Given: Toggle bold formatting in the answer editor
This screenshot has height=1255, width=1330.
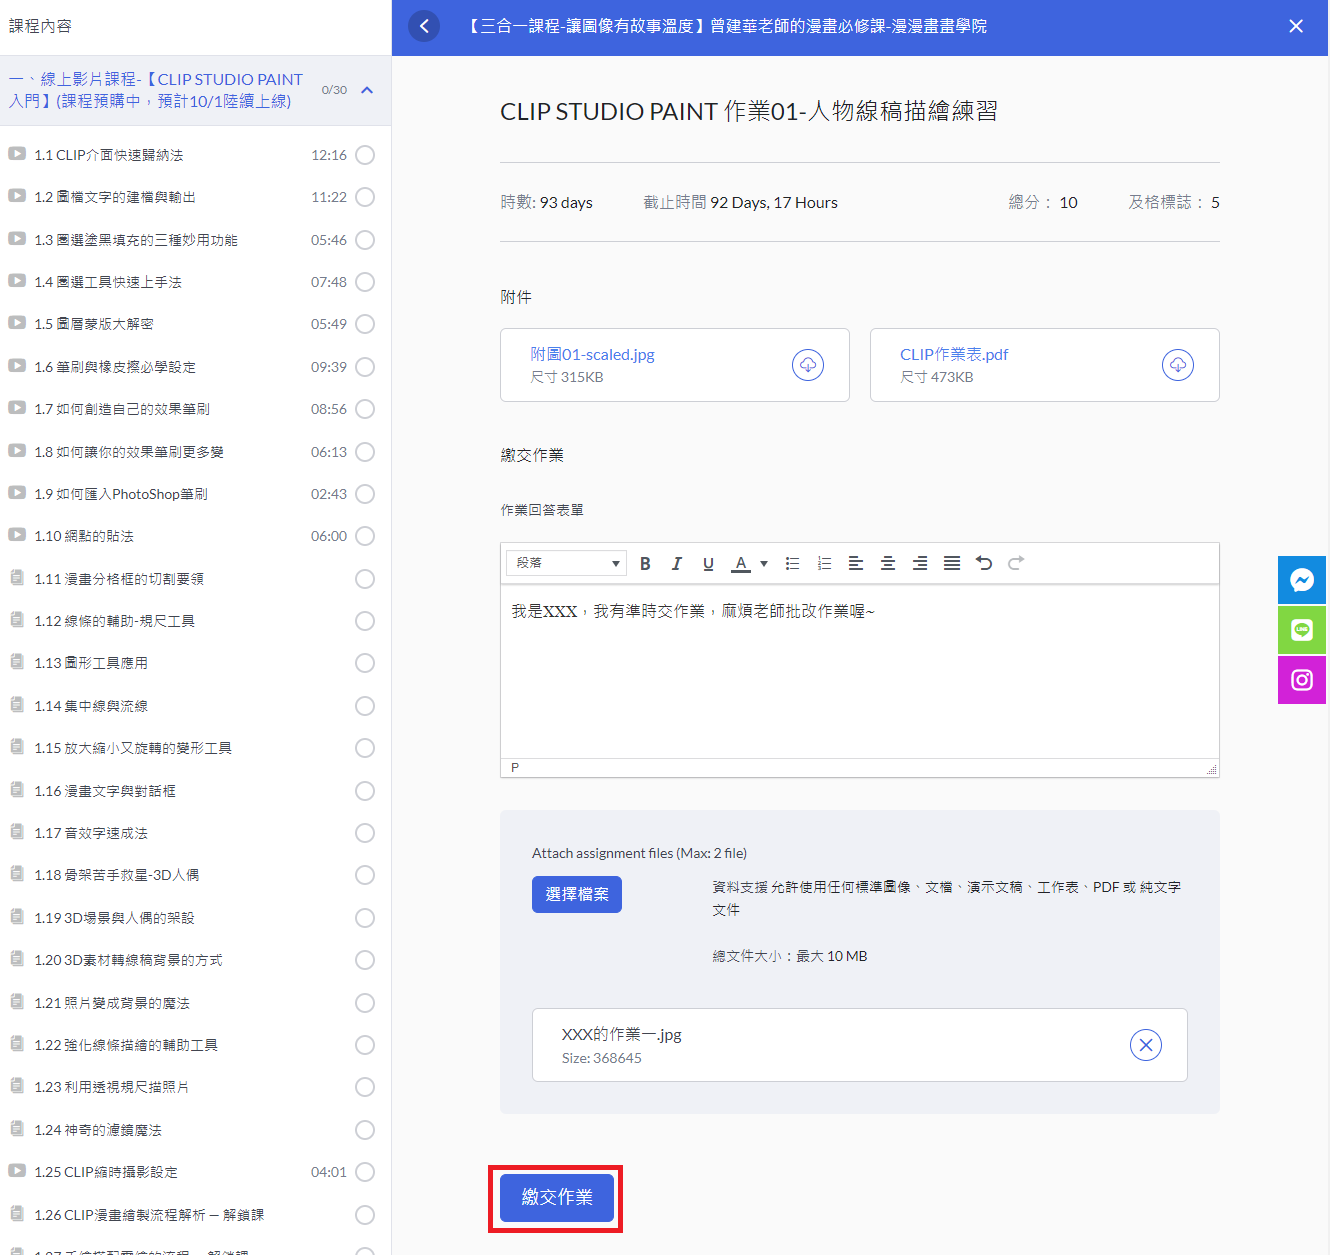Looking at the screenshot, I should (x=645, y=563).
